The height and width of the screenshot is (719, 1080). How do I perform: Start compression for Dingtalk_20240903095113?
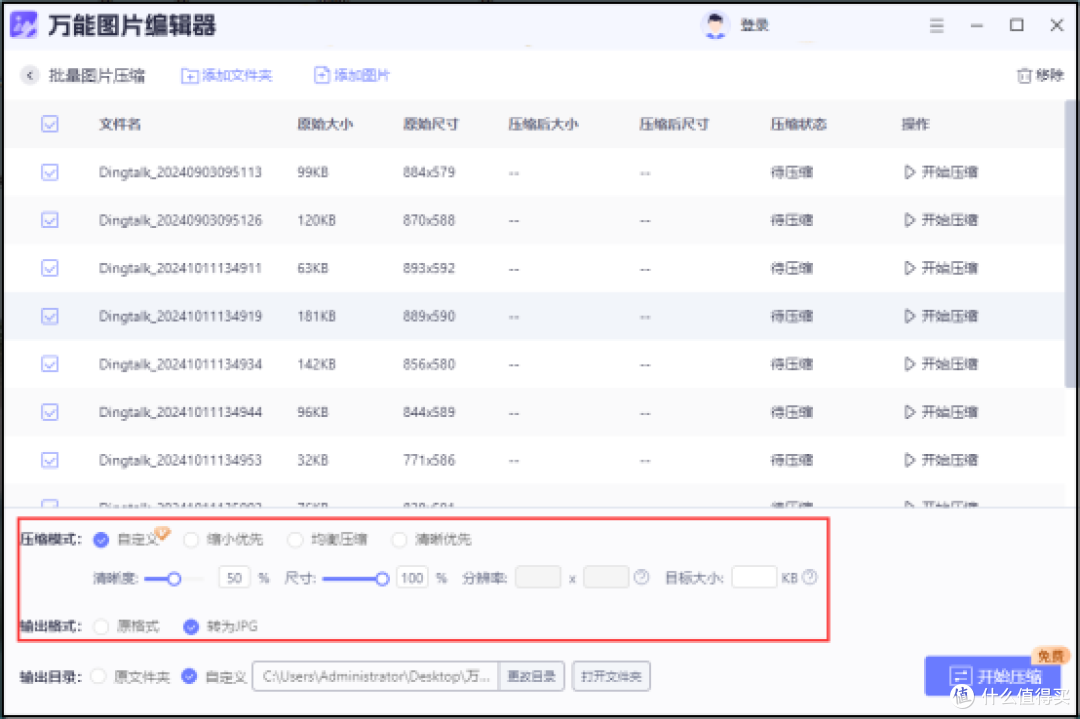(940, 172)
